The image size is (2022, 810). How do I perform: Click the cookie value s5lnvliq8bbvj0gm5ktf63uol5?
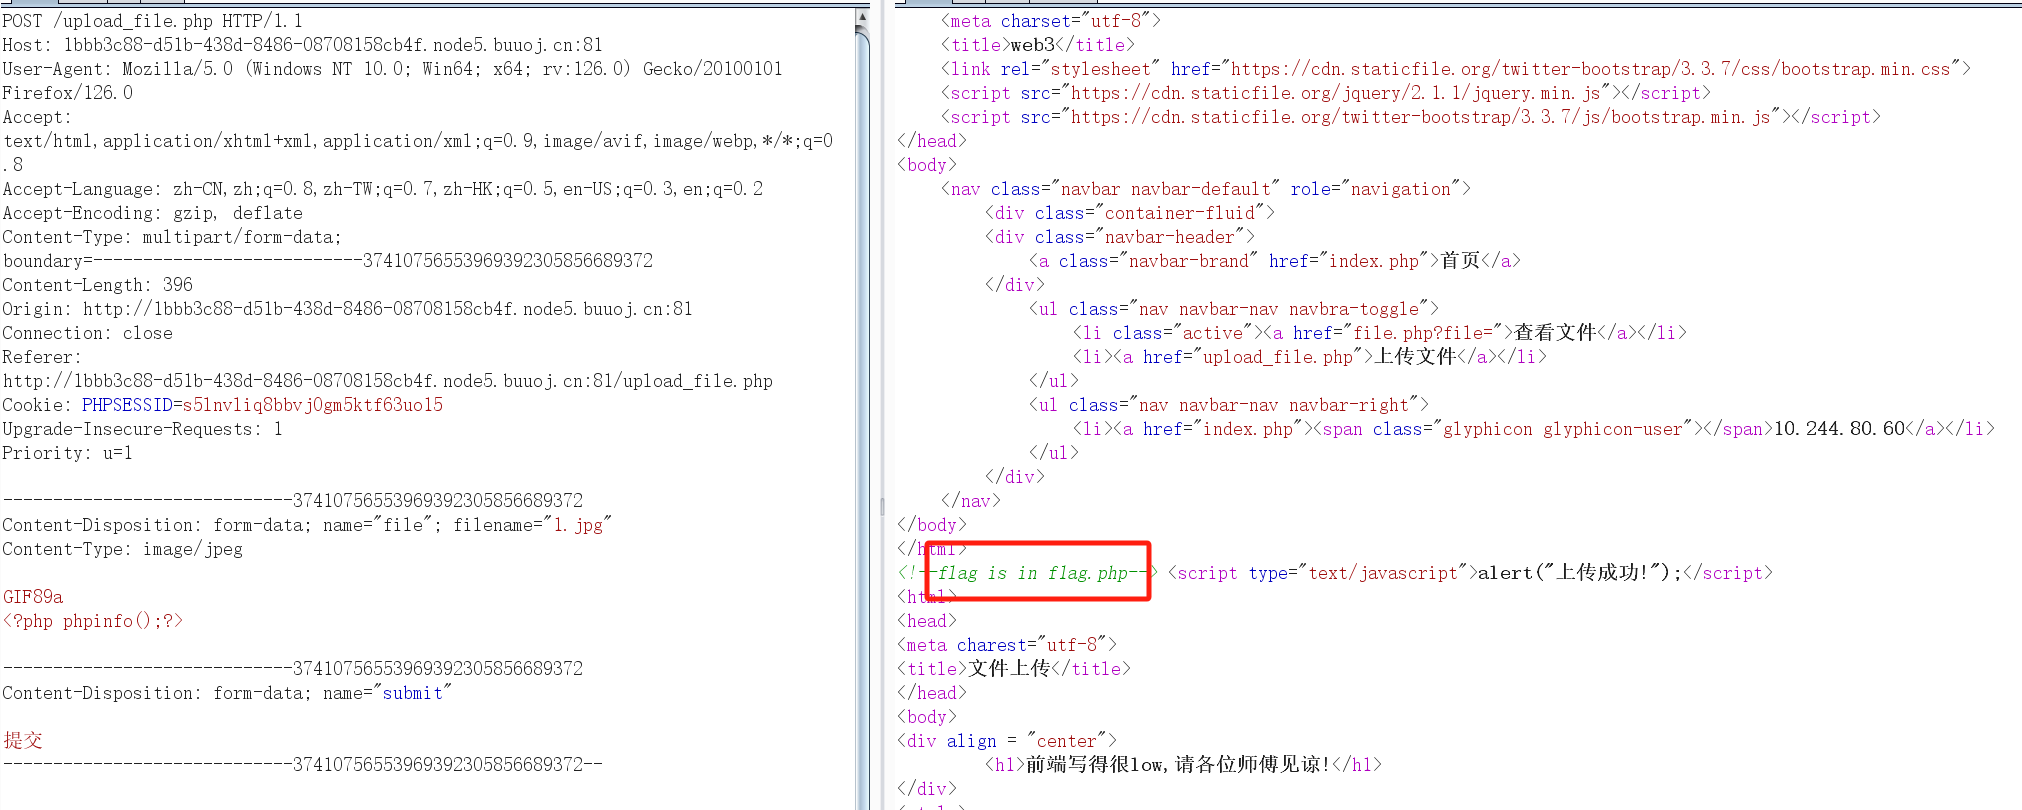312,405
